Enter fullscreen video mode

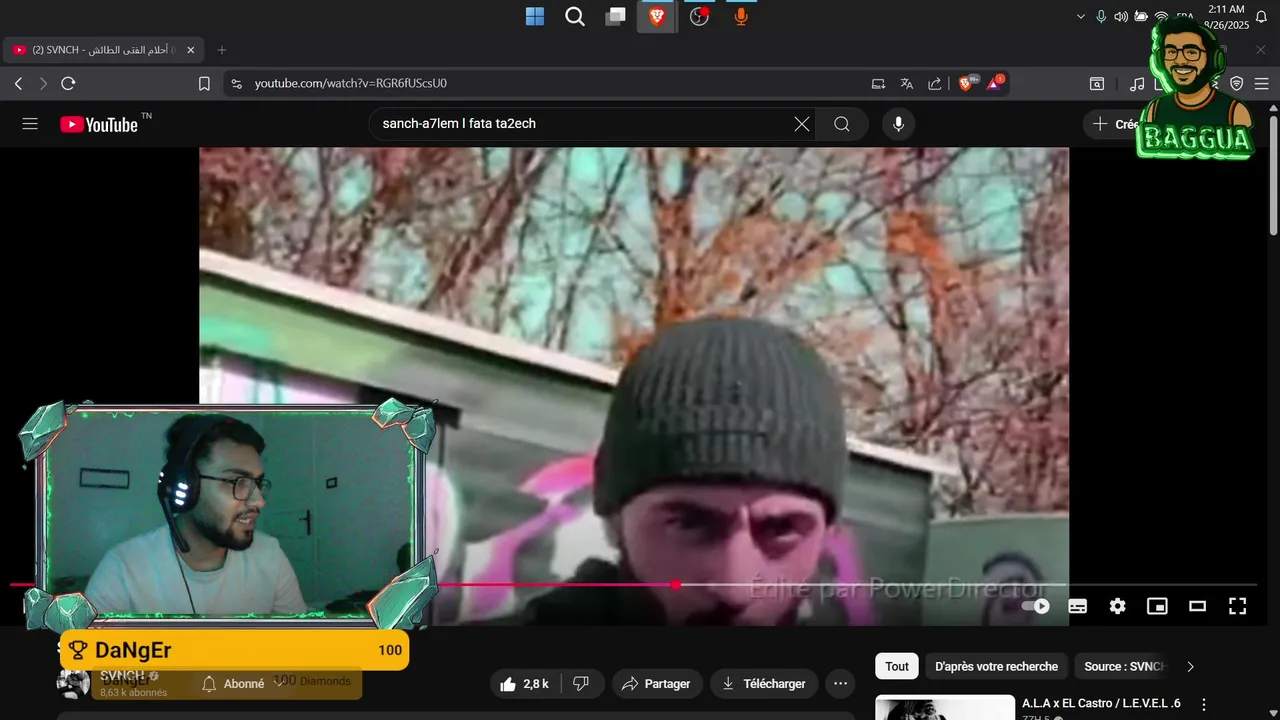(1237, 606)
